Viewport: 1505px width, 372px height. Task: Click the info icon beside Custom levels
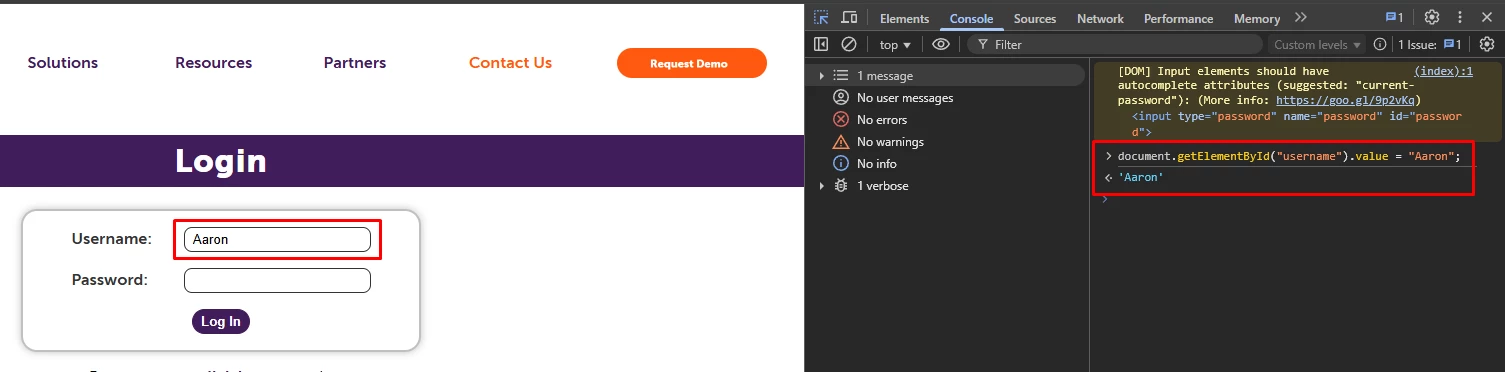1380,44
